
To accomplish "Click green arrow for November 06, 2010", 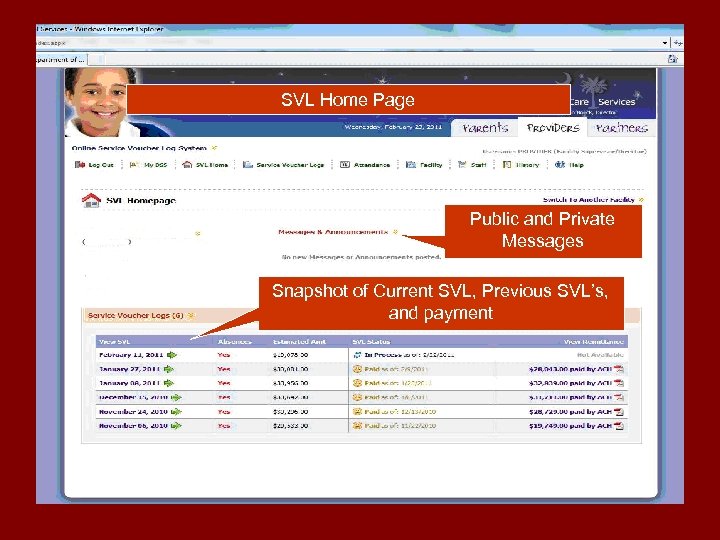I will coord(176,426).
